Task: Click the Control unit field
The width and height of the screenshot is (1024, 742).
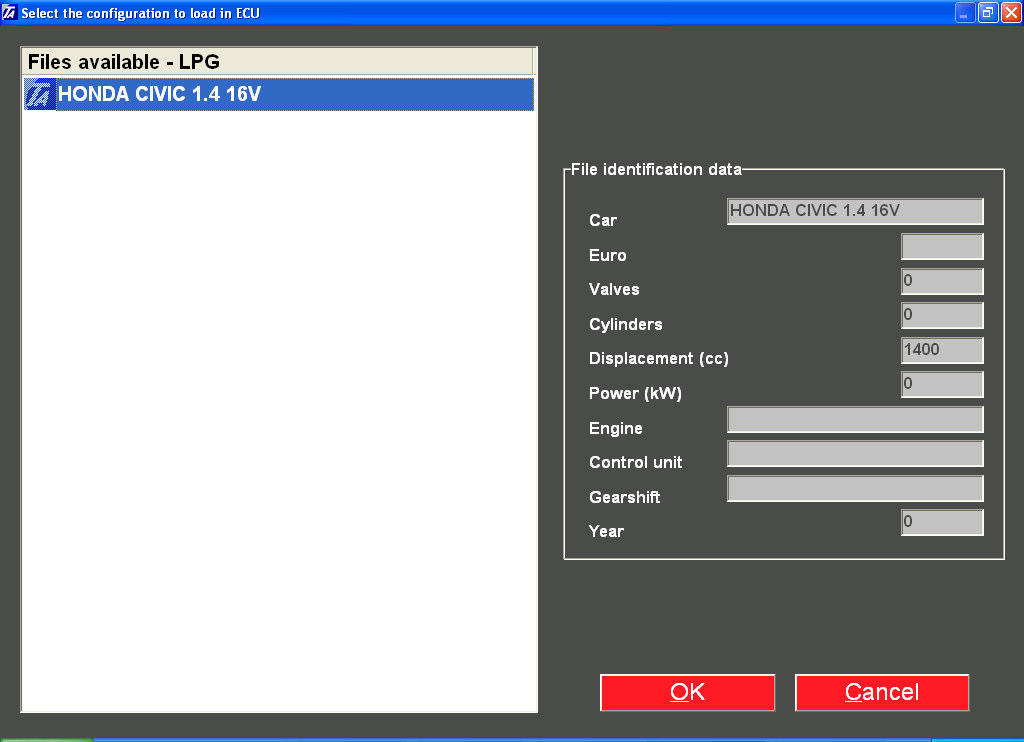Action: (855, 453)
